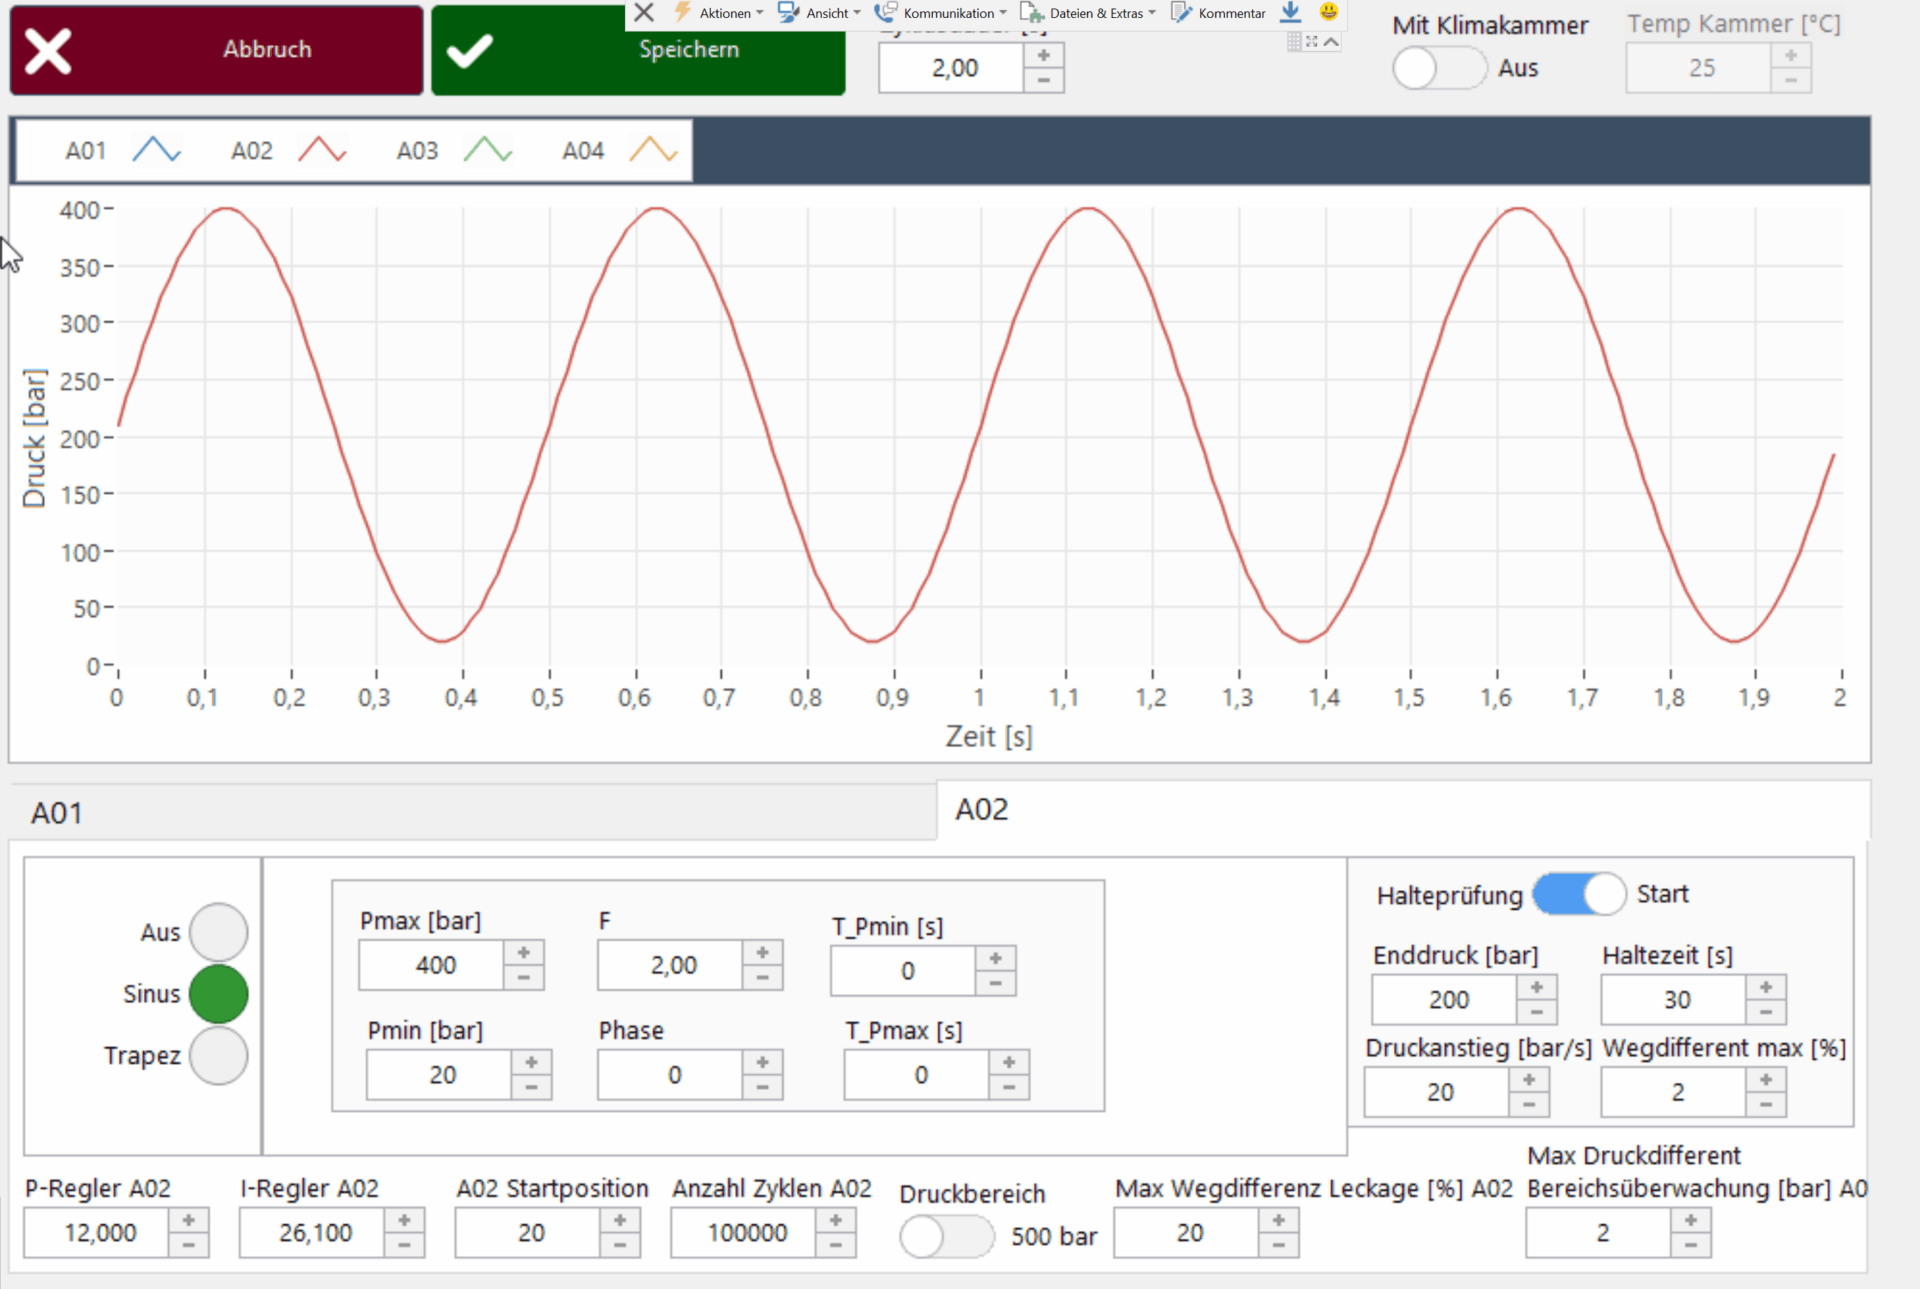Toggle the Druckbereich 500 bar switch
This screenshot has height=1289, width=1920.
click(946, 1236)
